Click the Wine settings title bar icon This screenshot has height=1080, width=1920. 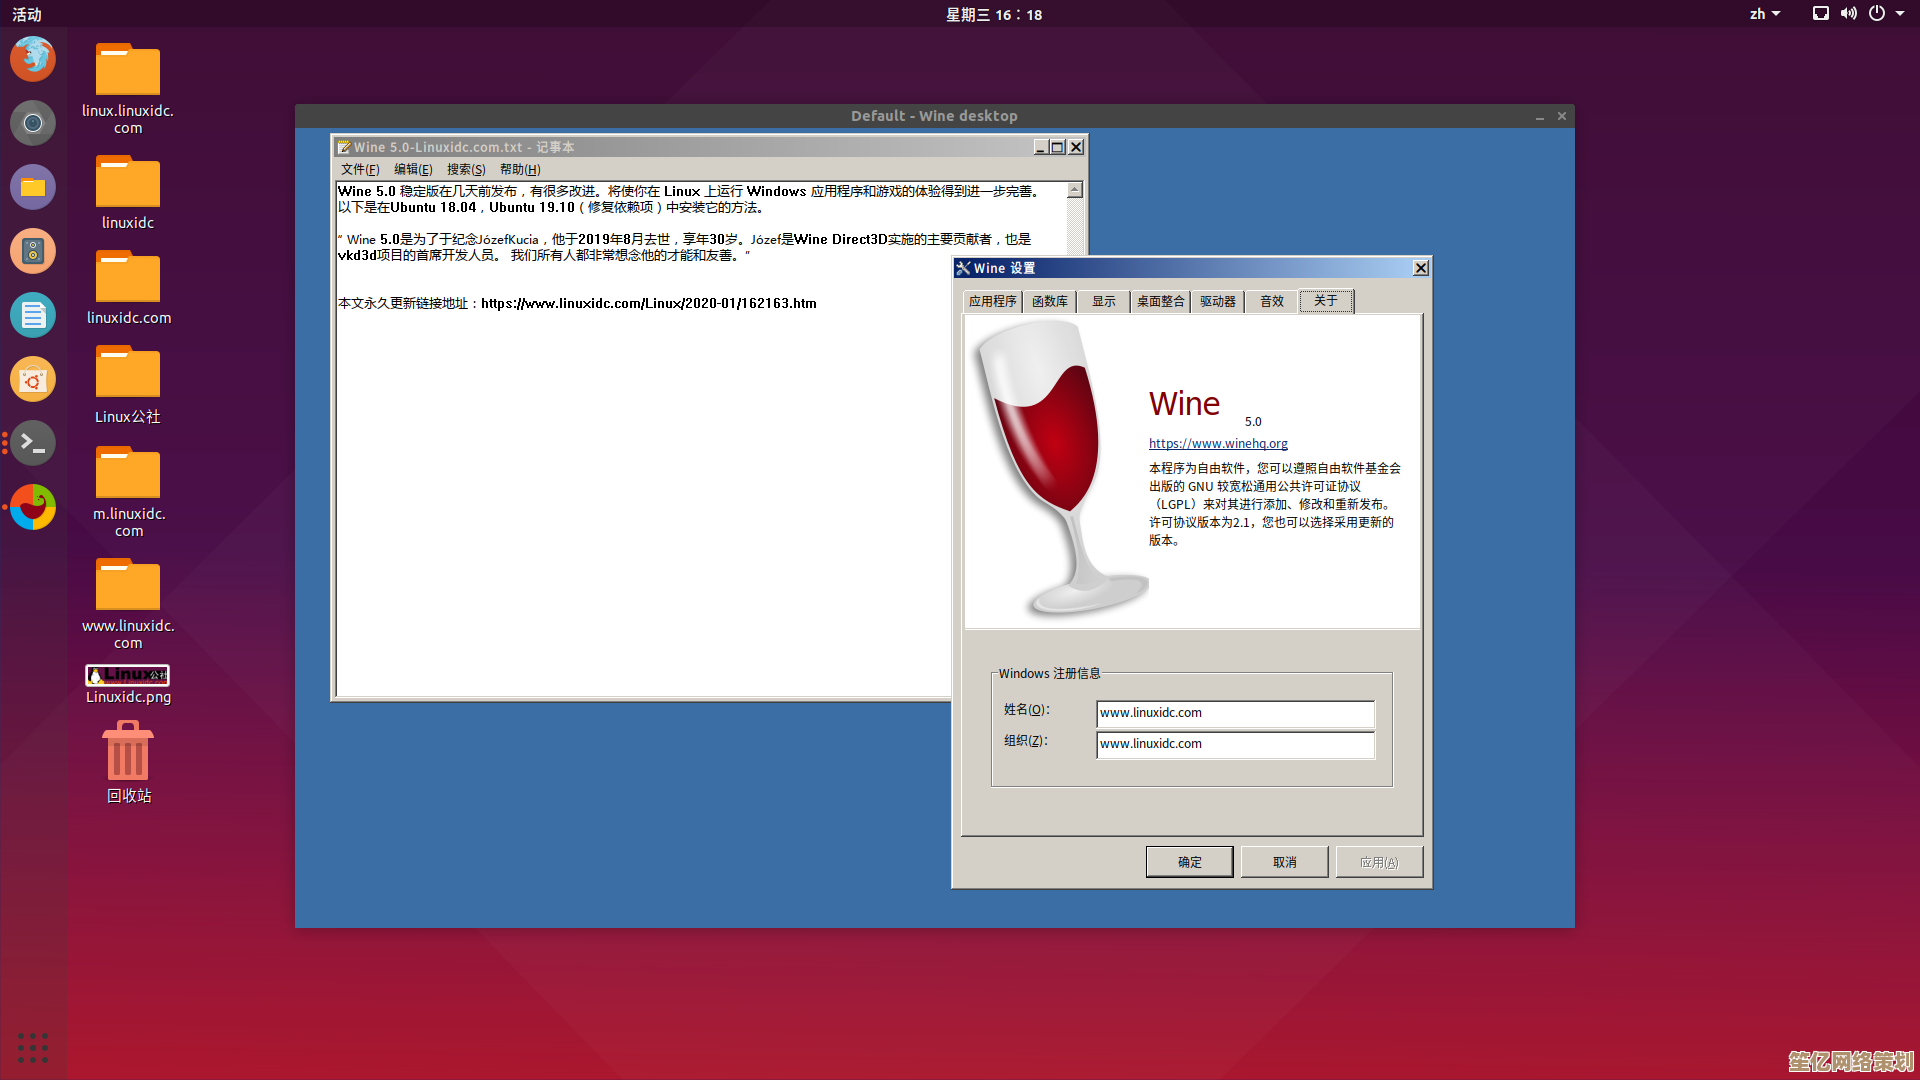963,268
